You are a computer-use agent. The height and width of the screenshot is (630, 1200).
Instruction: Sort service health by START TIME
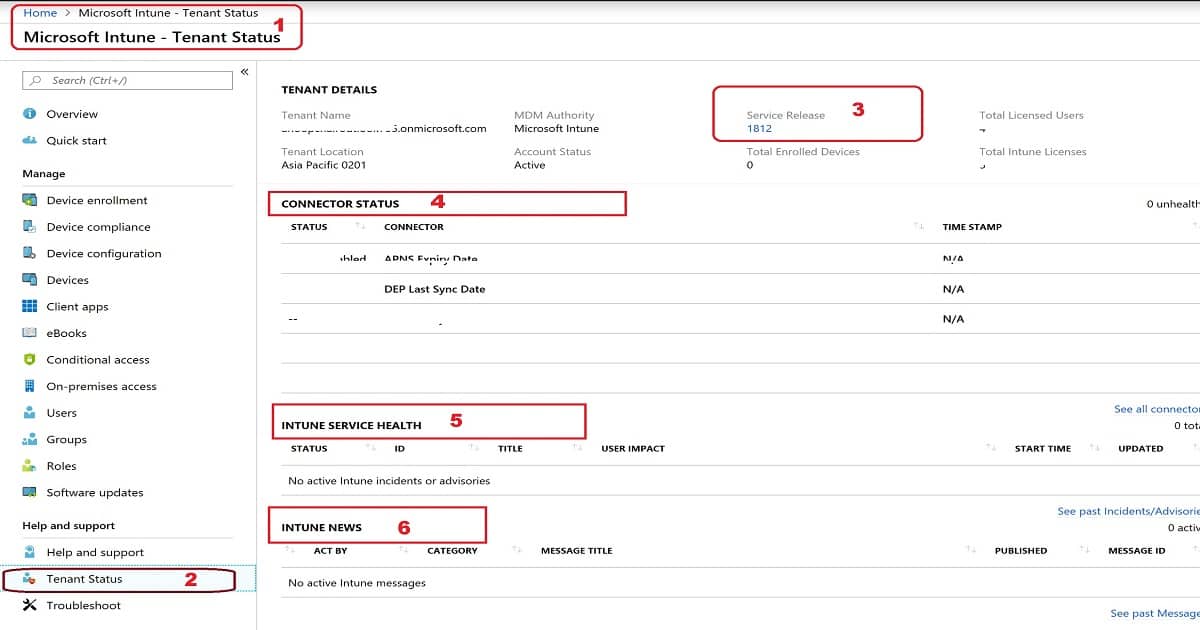pyautogui.click(x=1042, y=448)
